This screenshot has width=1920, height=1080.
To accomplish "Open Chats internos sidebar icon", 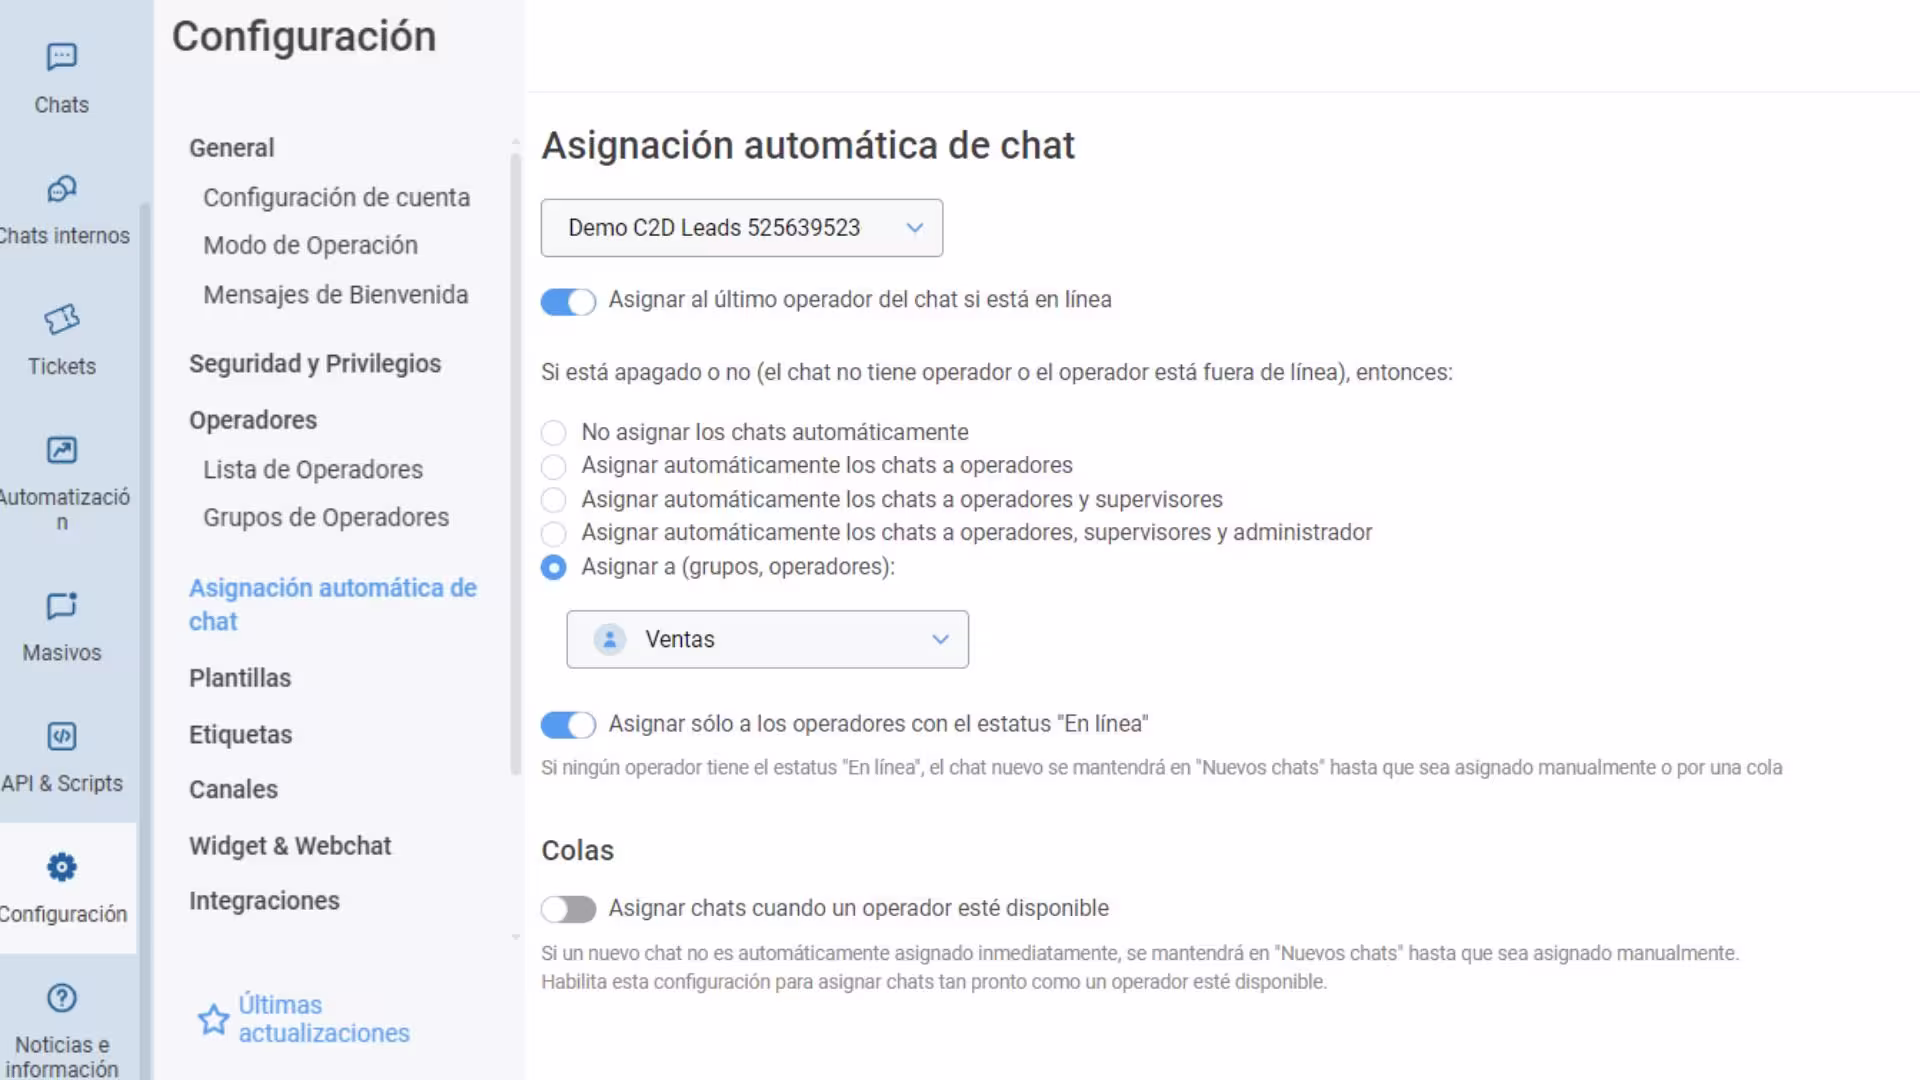I will (x=61, y=189).
